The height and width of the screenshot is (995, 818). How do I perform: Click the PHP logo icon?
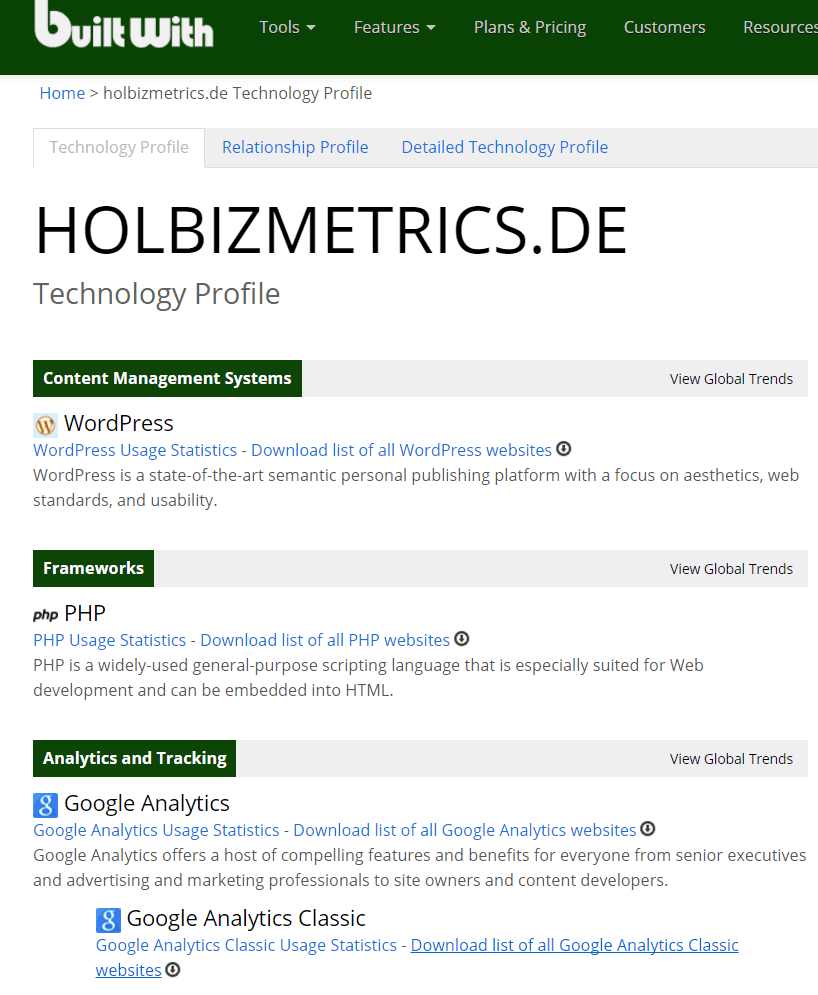(x=45, y=615)
